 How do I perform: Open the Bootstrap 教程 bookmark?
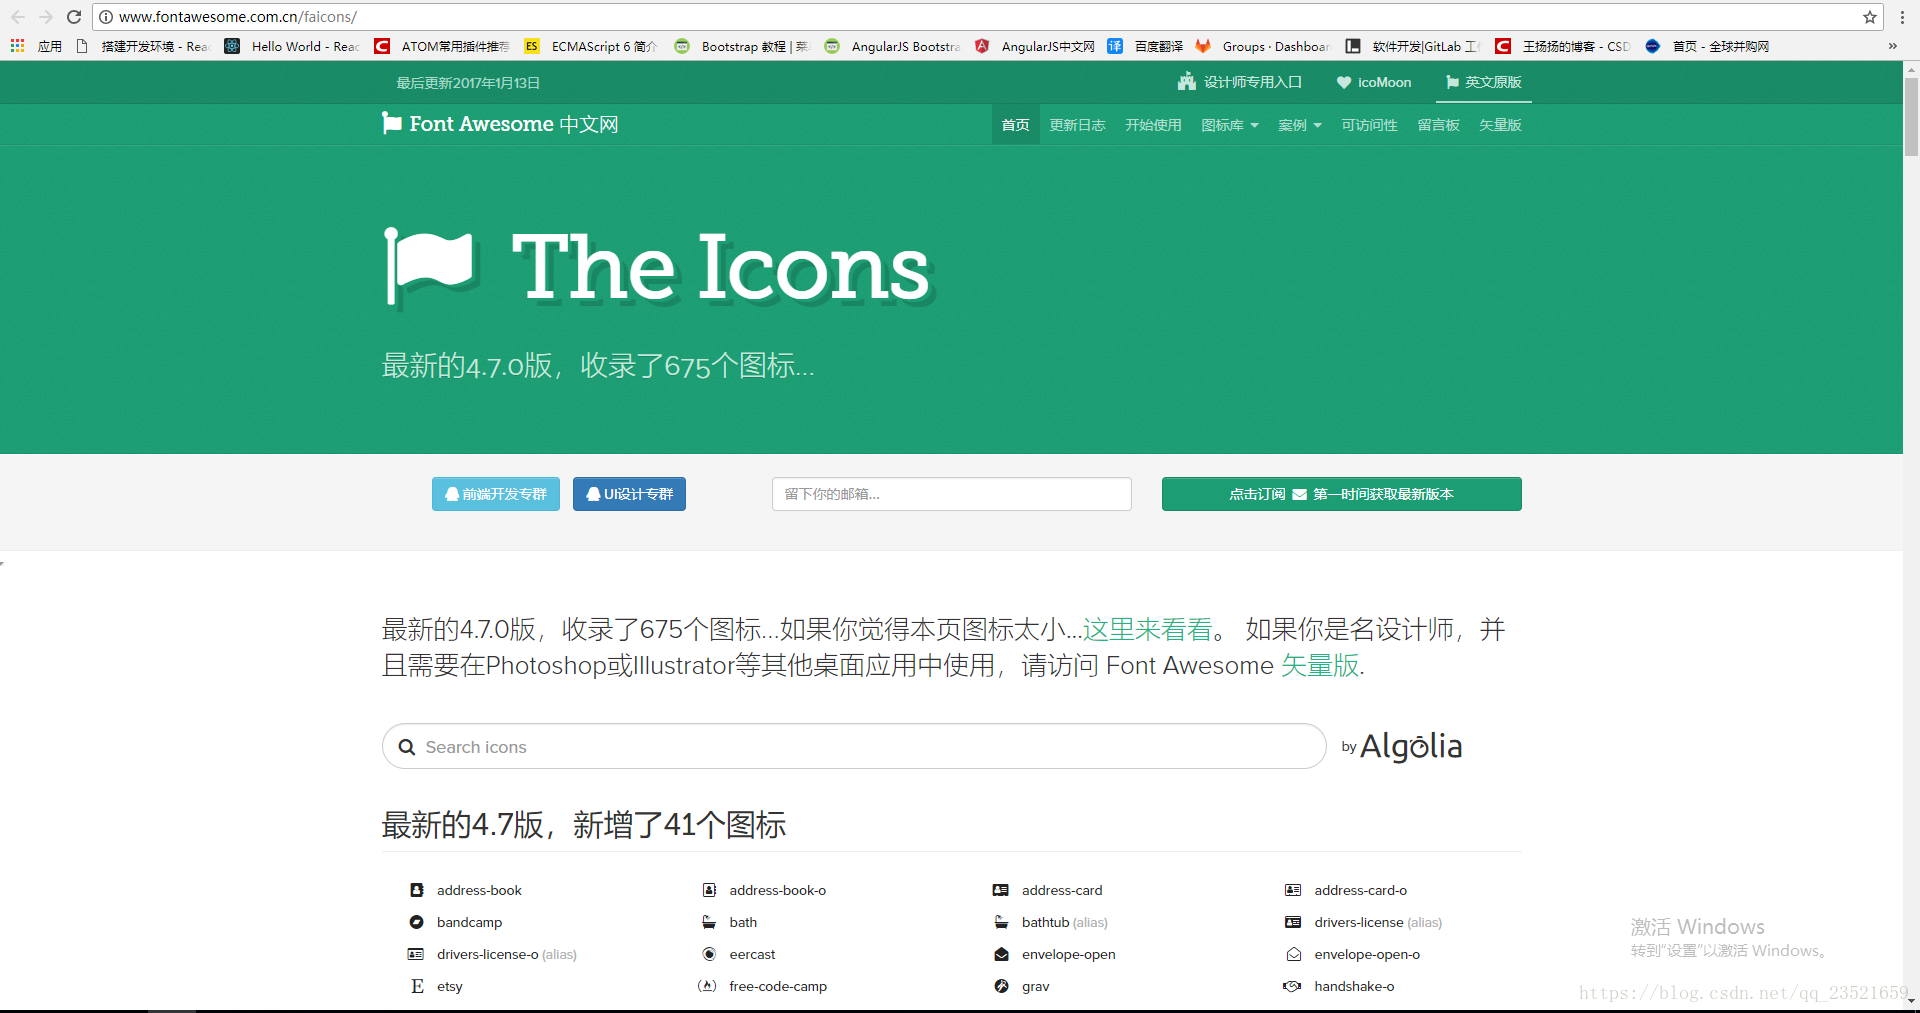click(741, 46)
